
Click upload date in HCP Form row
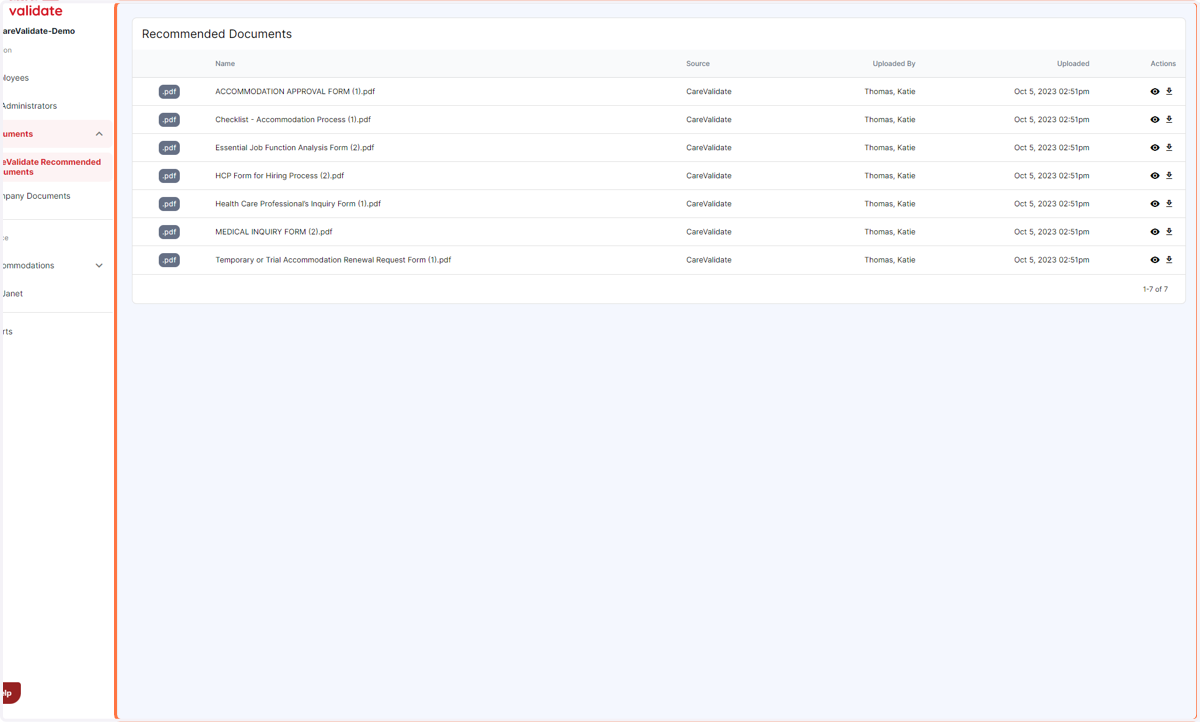point(1052,176)
